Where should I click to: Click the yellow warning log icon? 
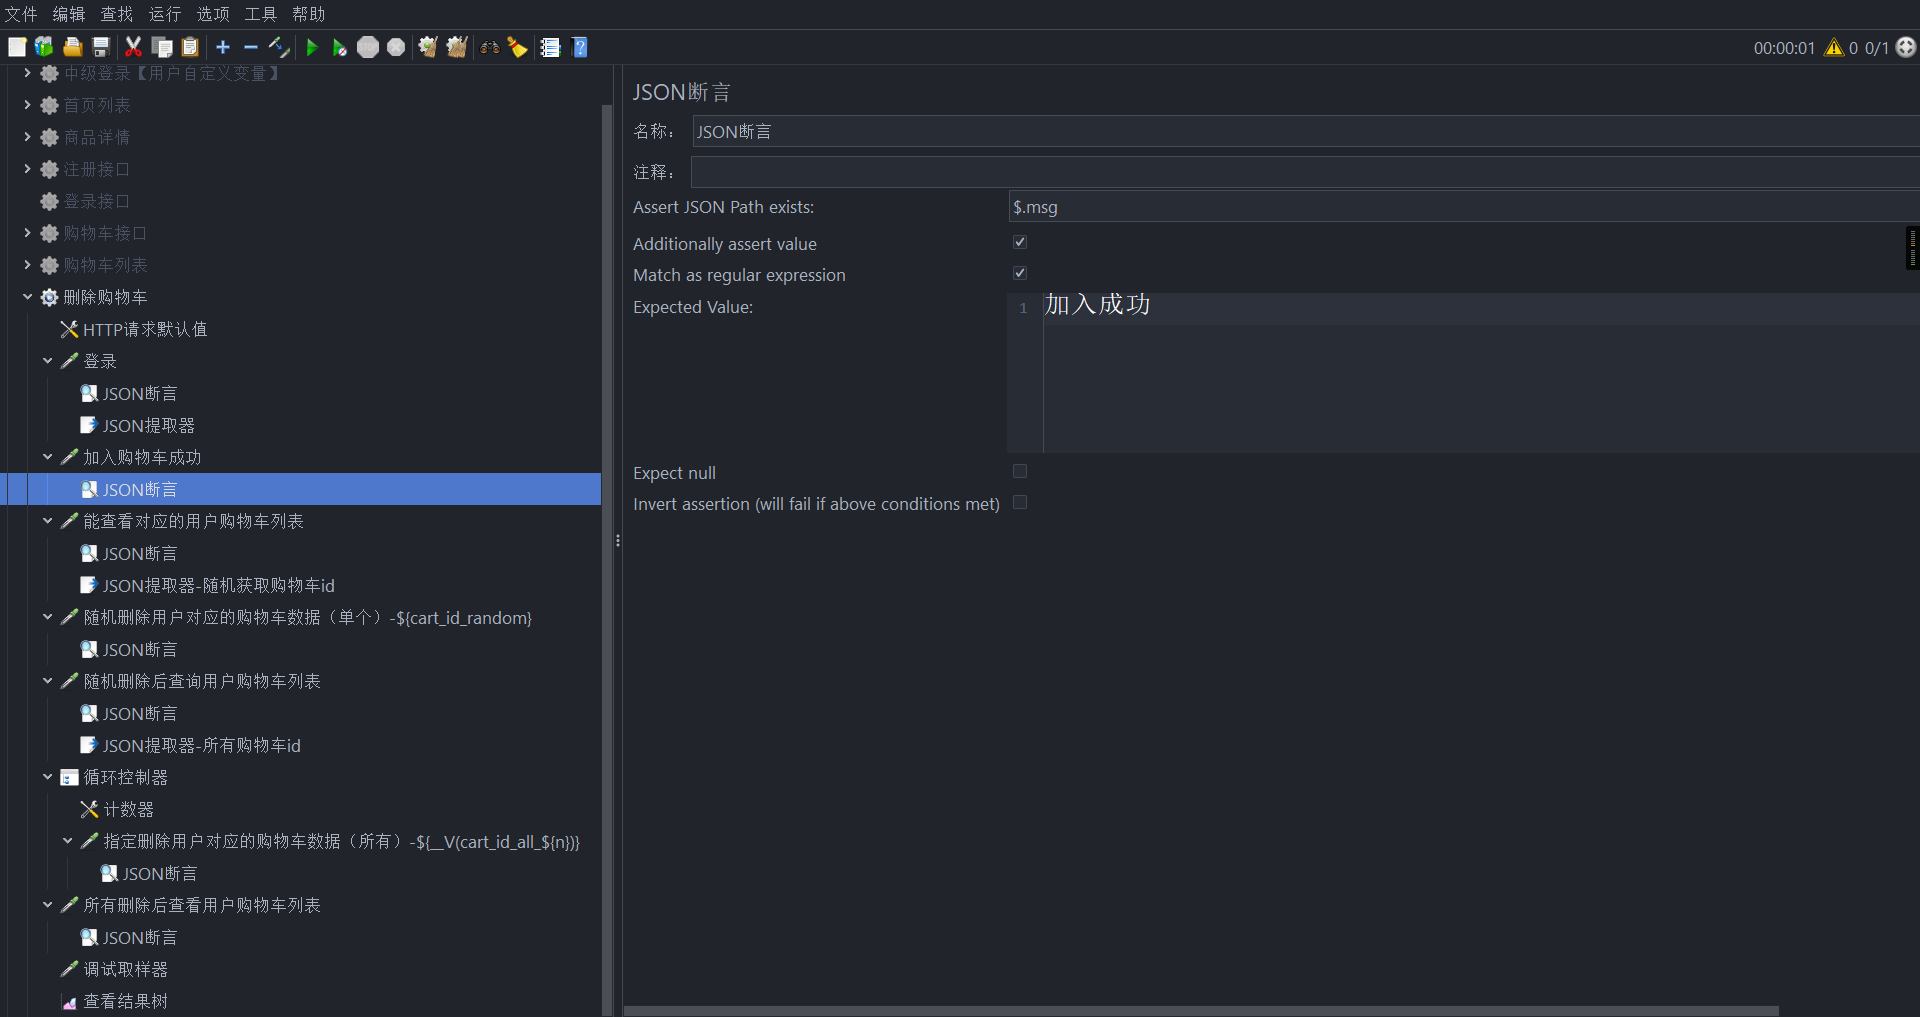point(1834,47)
